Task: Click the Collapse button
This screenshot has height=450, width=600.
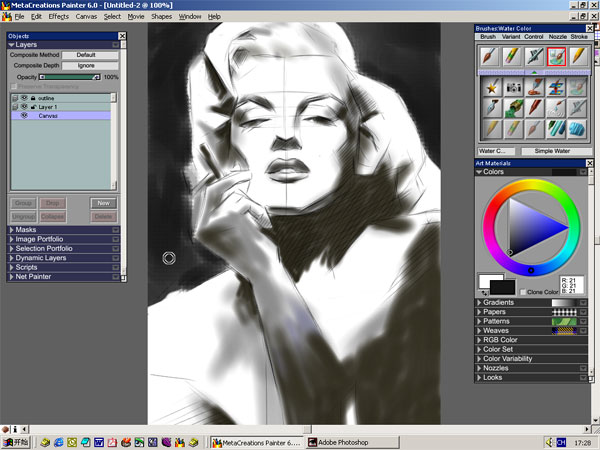Action: [x=52, y=217]
